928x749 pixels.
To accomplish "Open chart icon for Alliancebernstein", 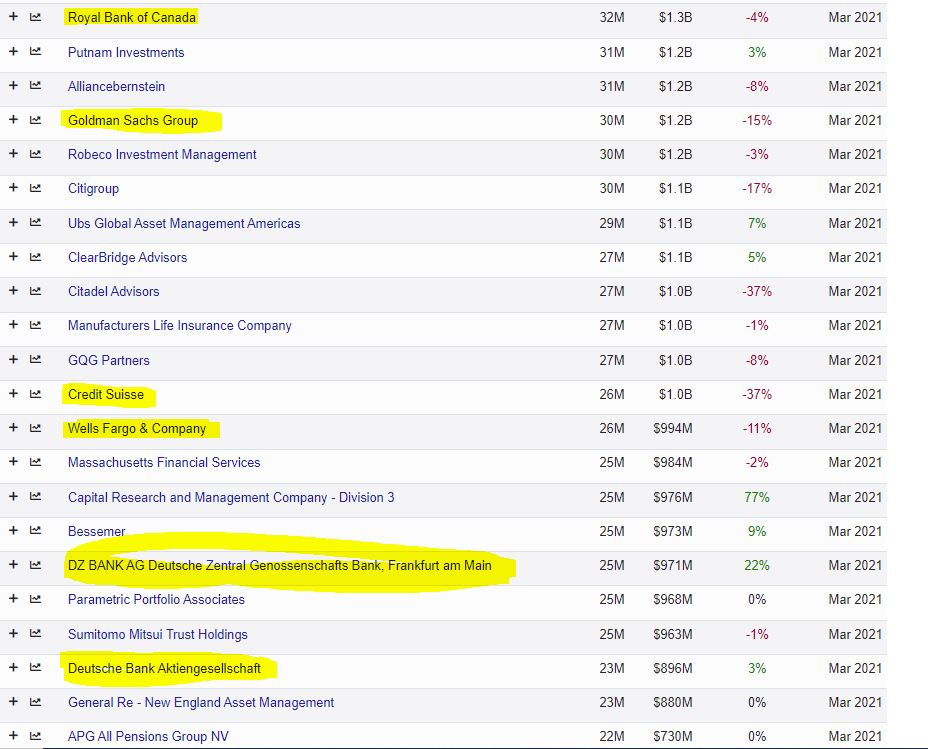I will click(36, 86).
